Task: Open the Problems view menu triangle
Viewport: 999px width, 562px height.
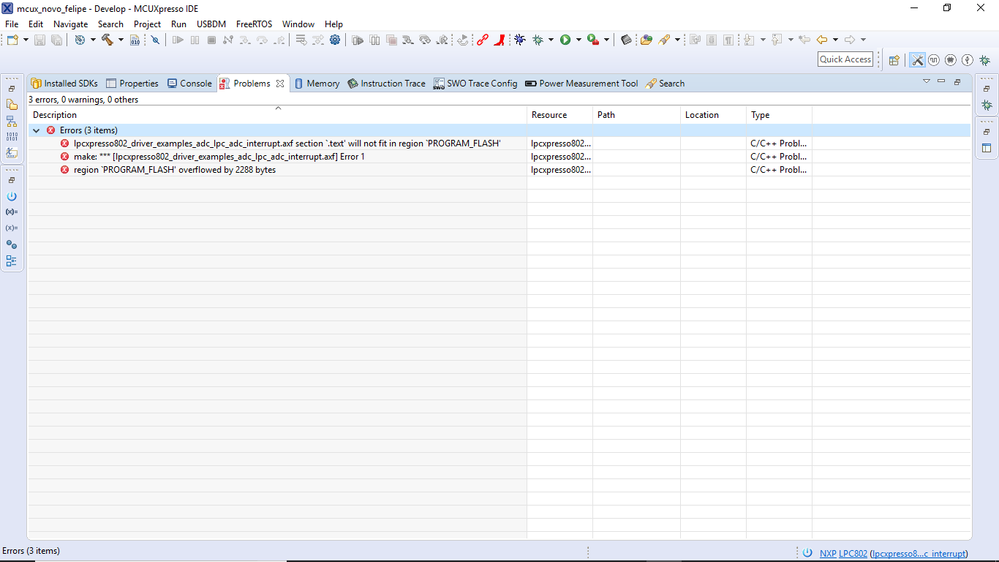Action: tap(926, 82)
